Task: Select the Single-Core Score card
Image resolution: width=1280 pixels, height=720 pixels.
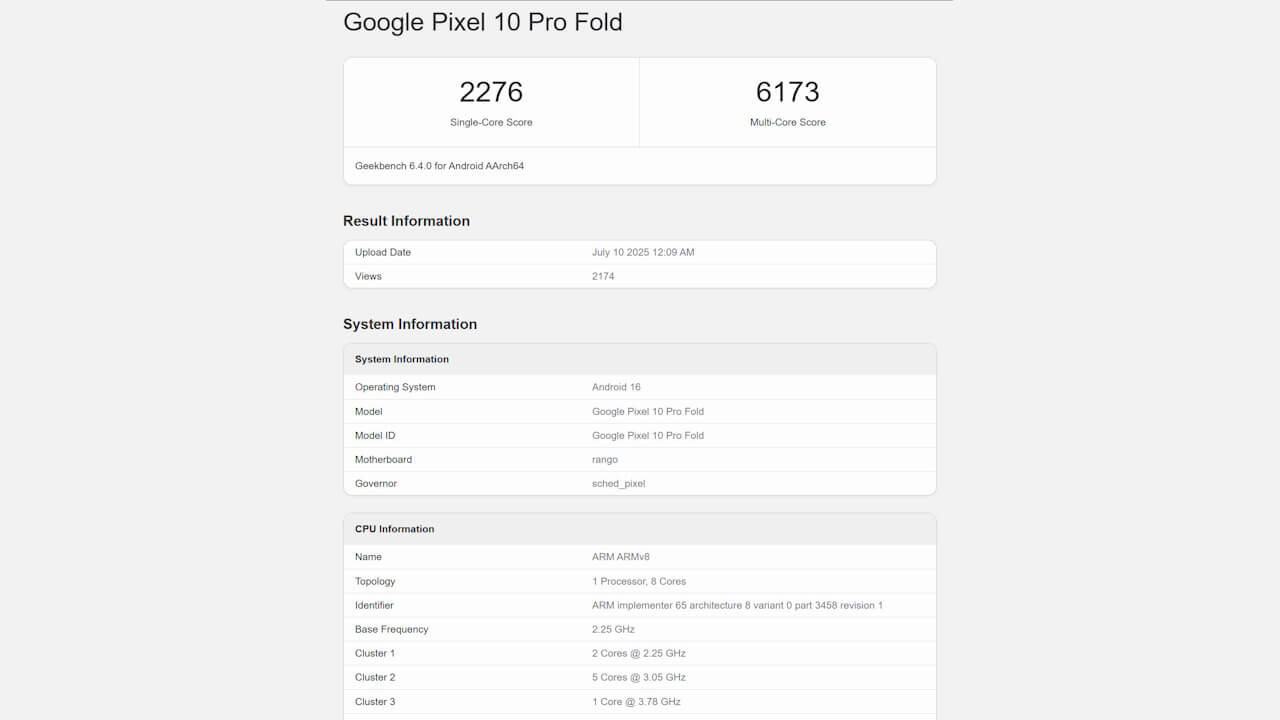Action: tap(490, 101)
